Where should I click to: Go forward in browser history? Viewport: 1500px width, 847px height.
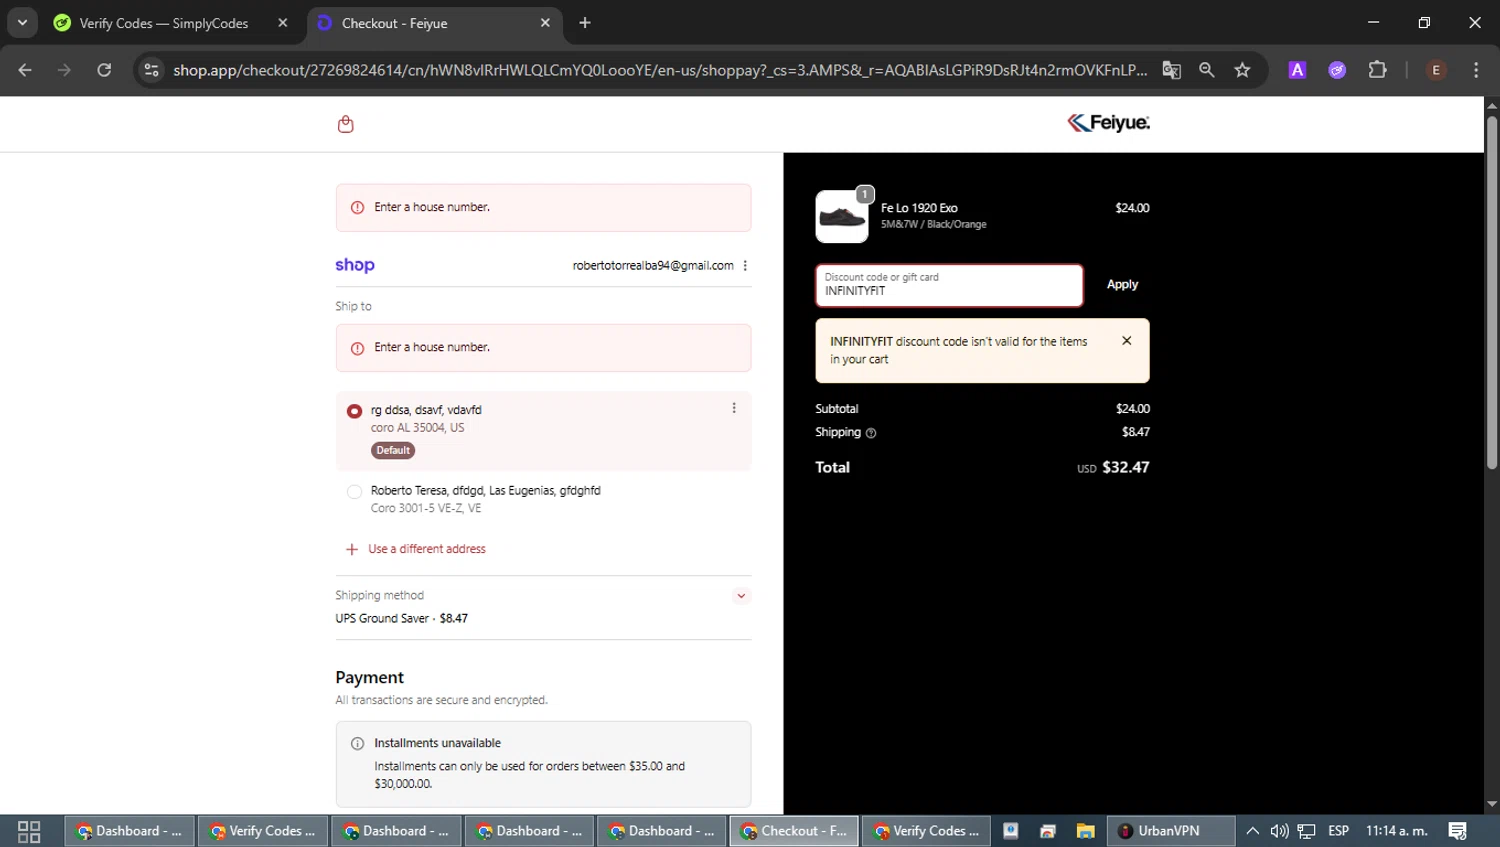[x=64, y=70]
